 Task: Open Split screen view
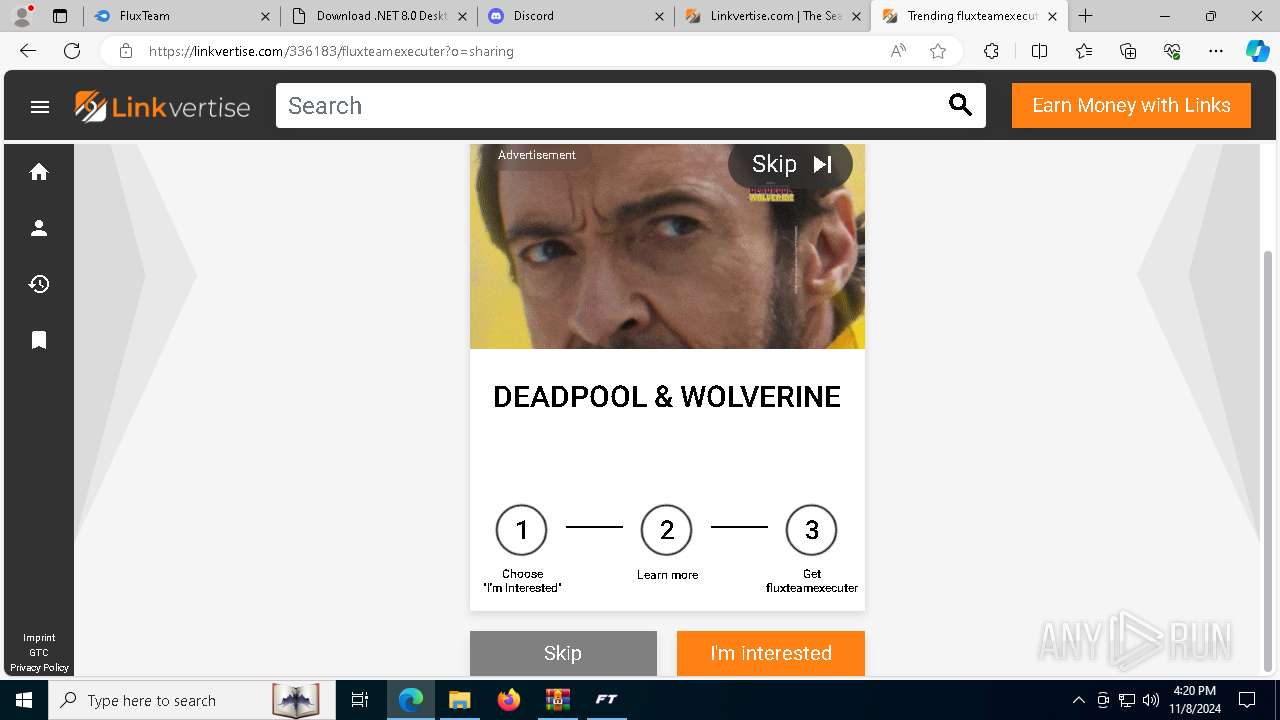click(x=1039, y=51)
